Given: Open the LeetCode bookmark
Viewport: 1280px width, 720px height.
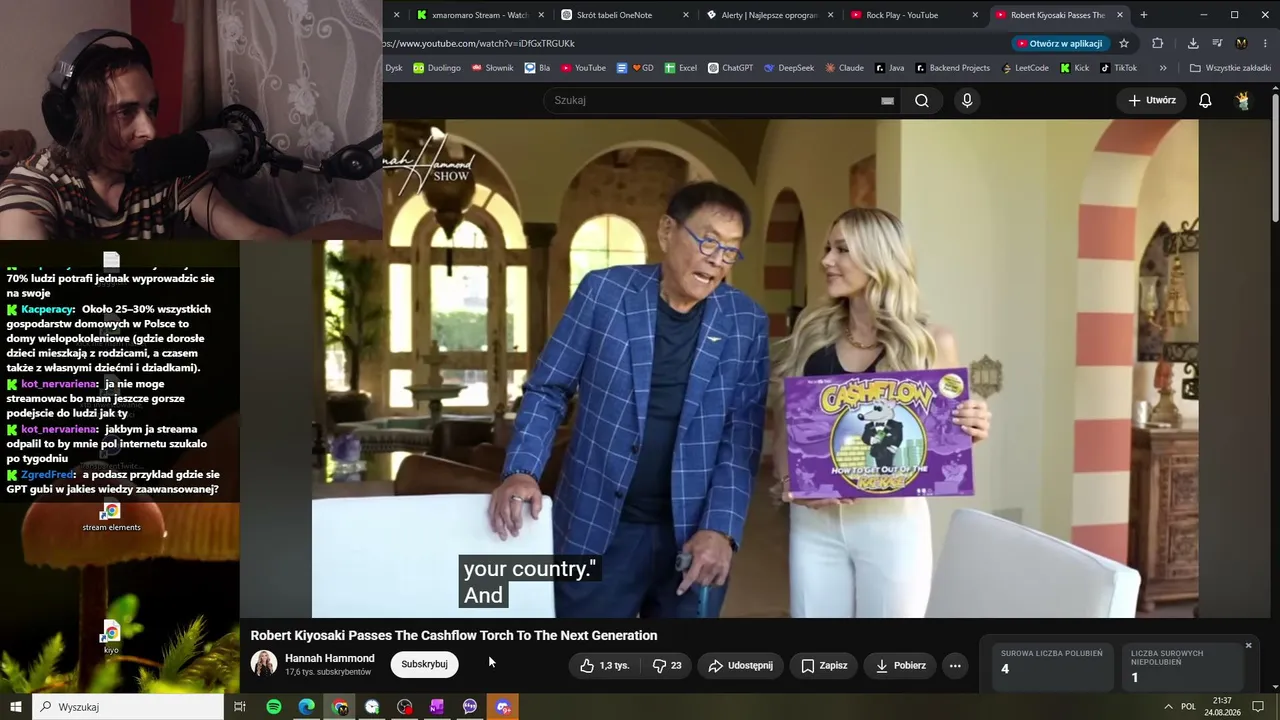Looking at the screenshot, I should tap(1024, 68).
